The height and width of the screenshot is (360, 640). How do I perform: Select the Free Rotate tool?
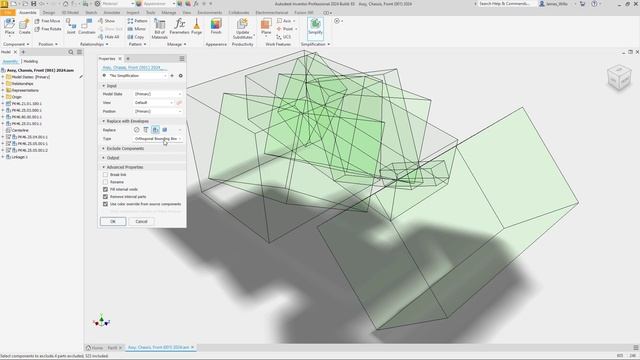tap(48, 29)
